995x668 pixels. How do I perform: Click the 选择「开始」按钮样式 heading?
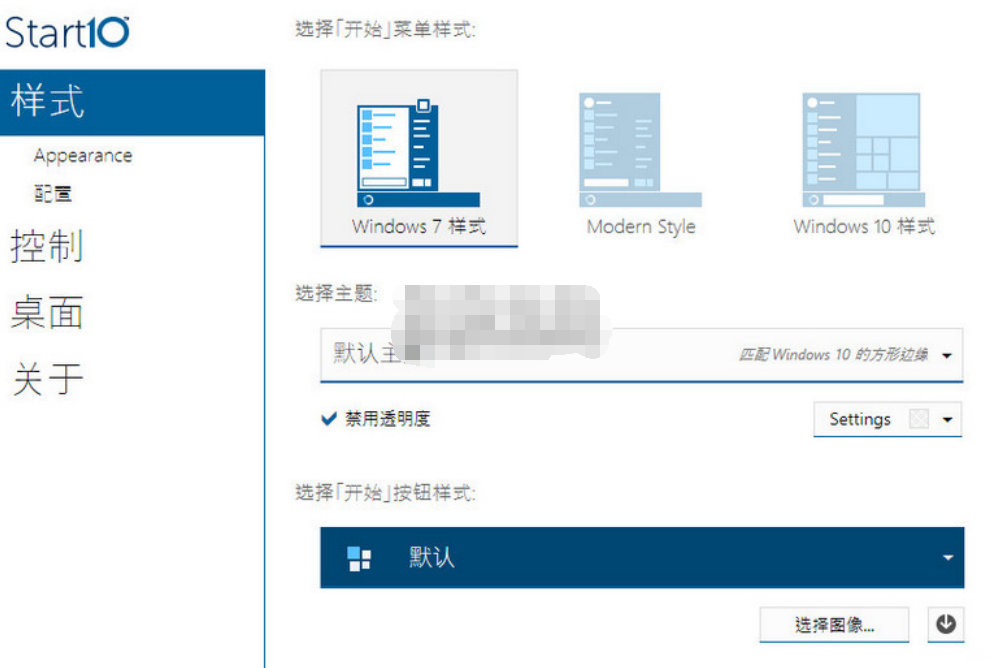click(385, 492)
